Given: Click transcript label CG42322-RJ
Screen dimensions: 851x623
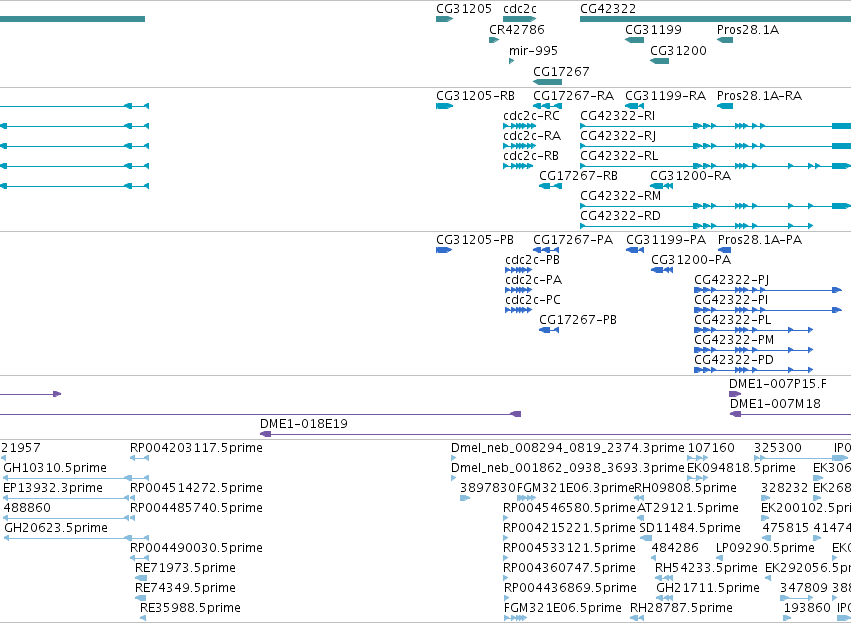Looking at the screenshot, I should coord(618,136).
